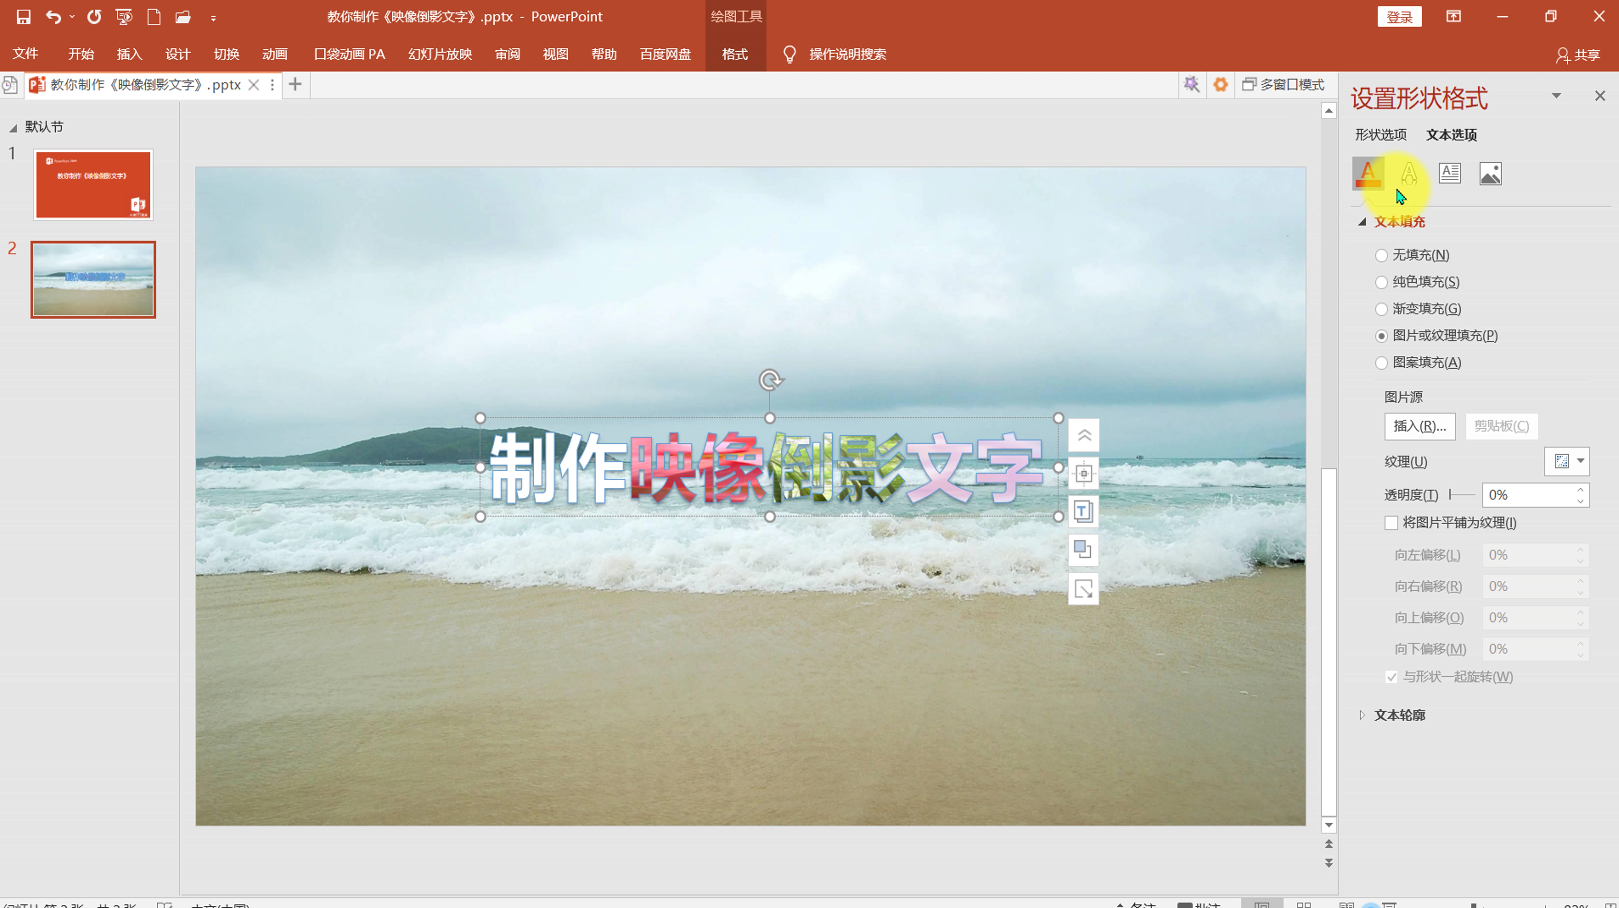The width and height of the screenshot is (1619, 908).
Task: Open the format pane options dropdown arrow
Action: pos(1556,96)
